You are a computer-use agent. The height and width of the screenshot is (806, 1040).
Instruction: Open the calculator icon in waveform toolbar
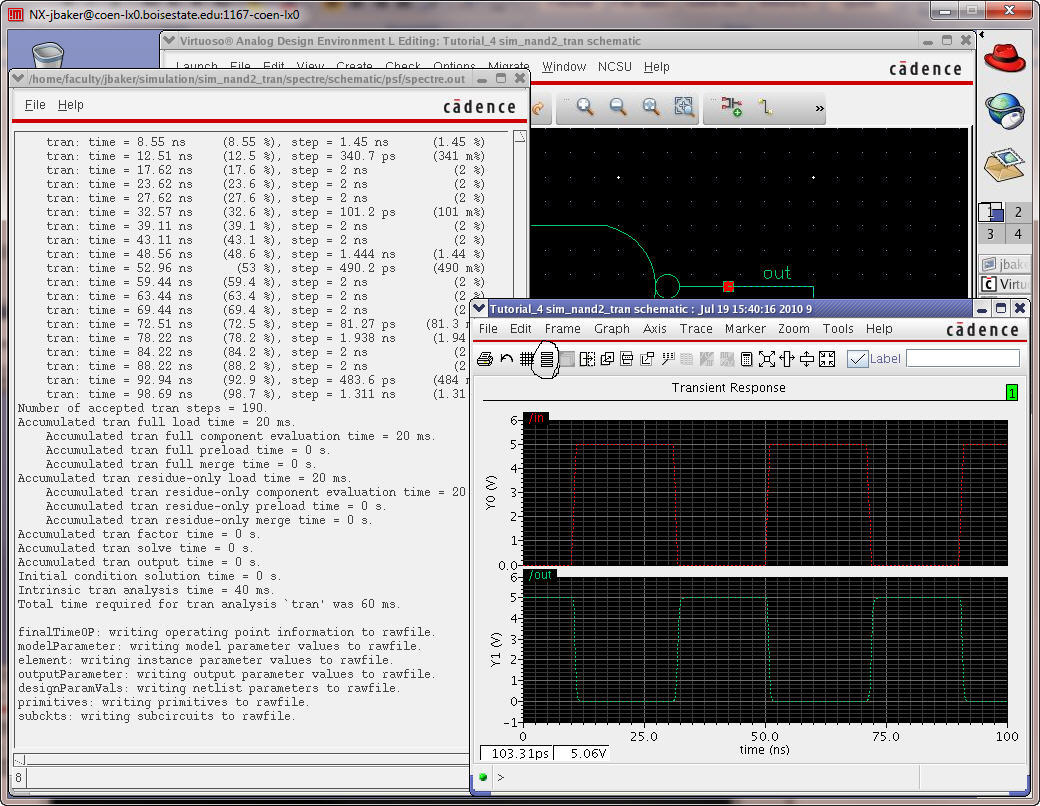(x=746, y=359)
